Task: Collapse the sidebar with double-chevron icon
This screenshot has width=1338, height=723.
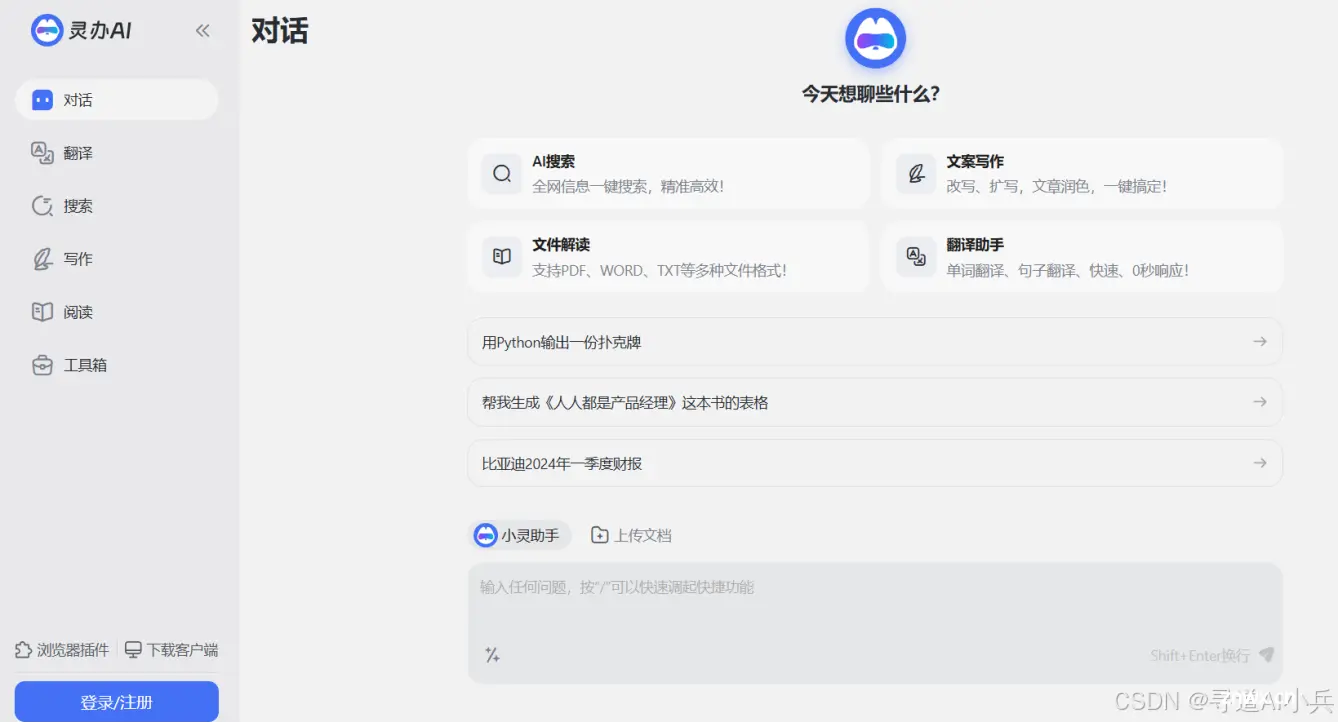Action: tap(203, 31)
